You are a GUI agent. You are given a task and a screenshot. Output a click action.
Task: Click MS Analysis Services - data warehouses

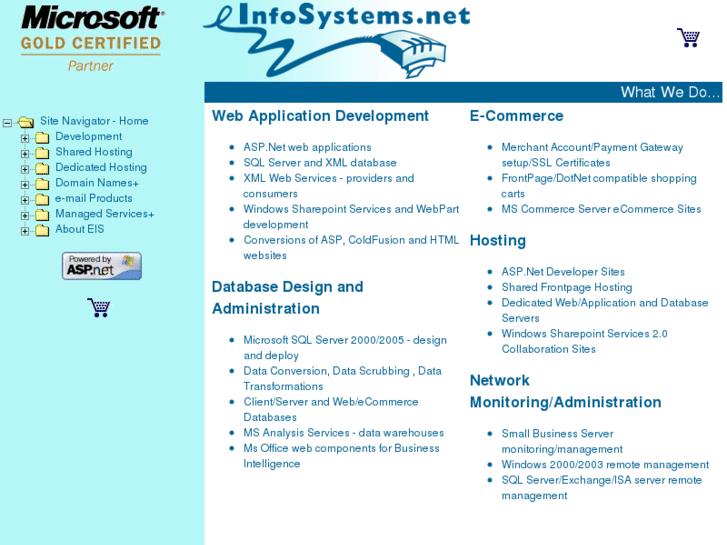coord(344,433)
